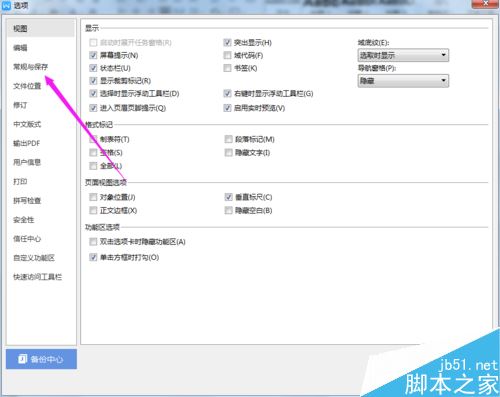Select the 视图 category in the sidebar
This screenshot has width=500, height=397.
(41, 29)
